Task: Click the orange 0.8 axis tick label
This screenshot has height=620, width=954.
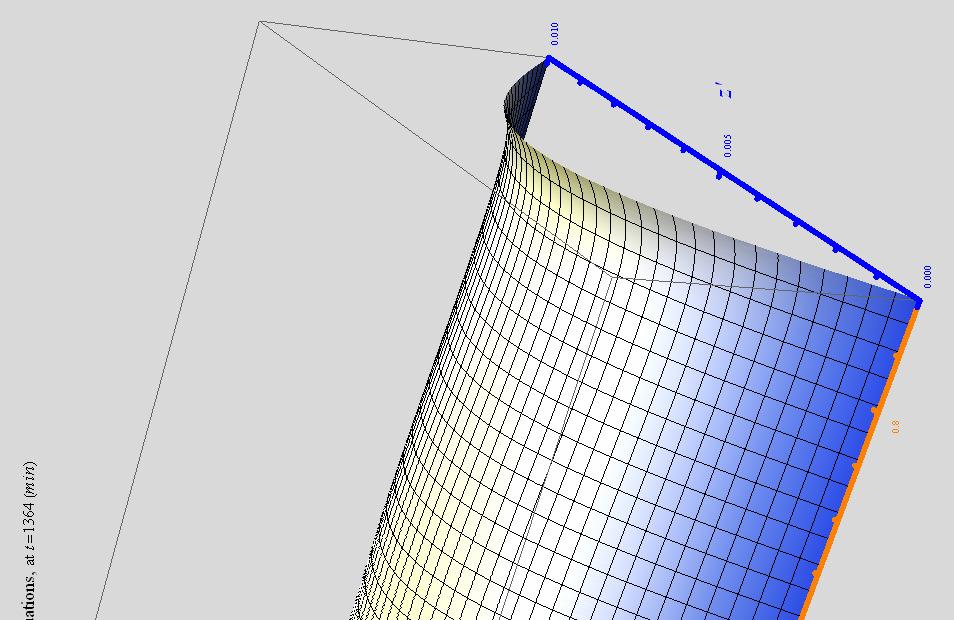Action: [895, 427]
